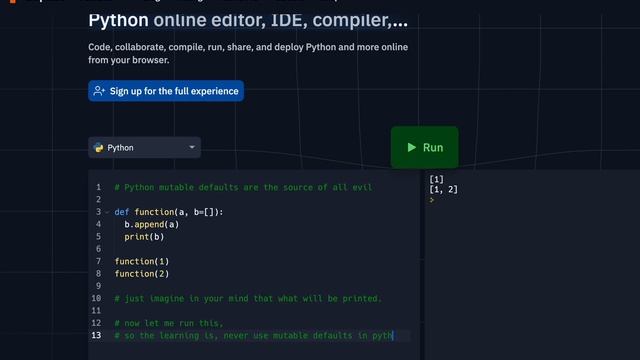Click line number 13 in the gutter
Viewport: 640px width, 360px height.
96,336
